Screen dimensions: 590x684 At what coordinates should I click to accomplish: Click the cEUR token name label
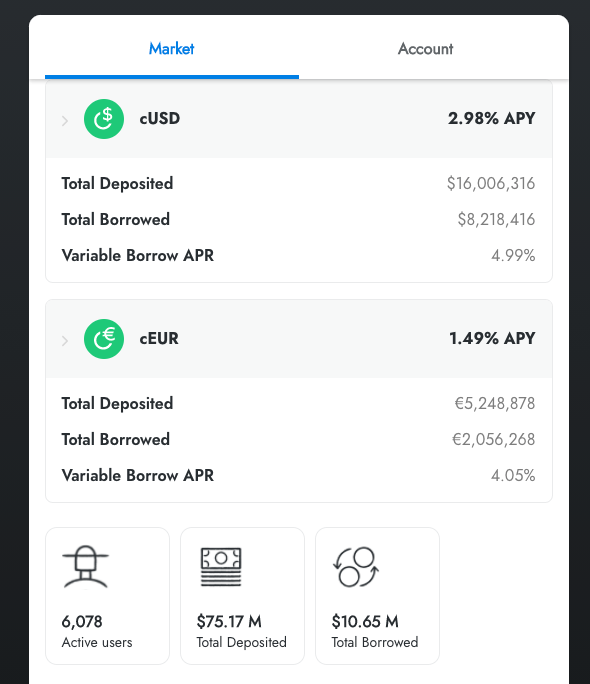[x=159, y=339]
